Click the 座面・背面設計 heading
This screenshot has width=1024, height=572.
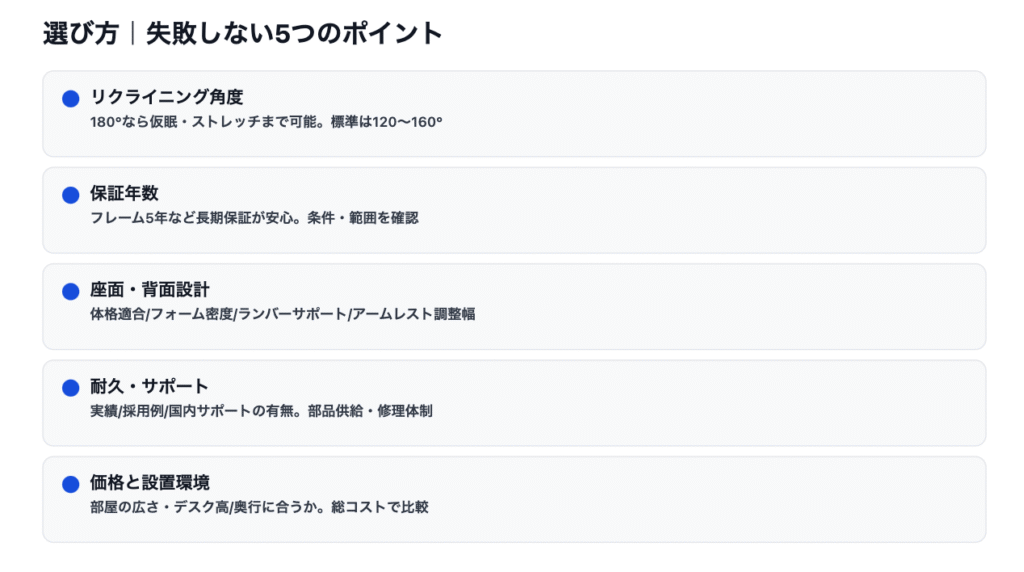(150, 290)
